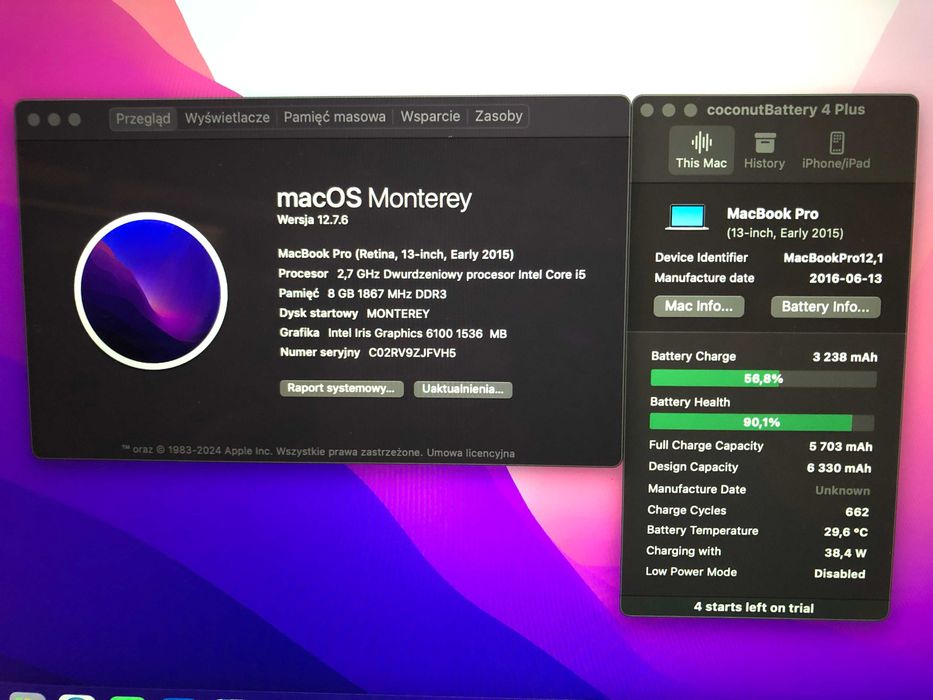Click the Uaktualnienia button

point(463,389)
